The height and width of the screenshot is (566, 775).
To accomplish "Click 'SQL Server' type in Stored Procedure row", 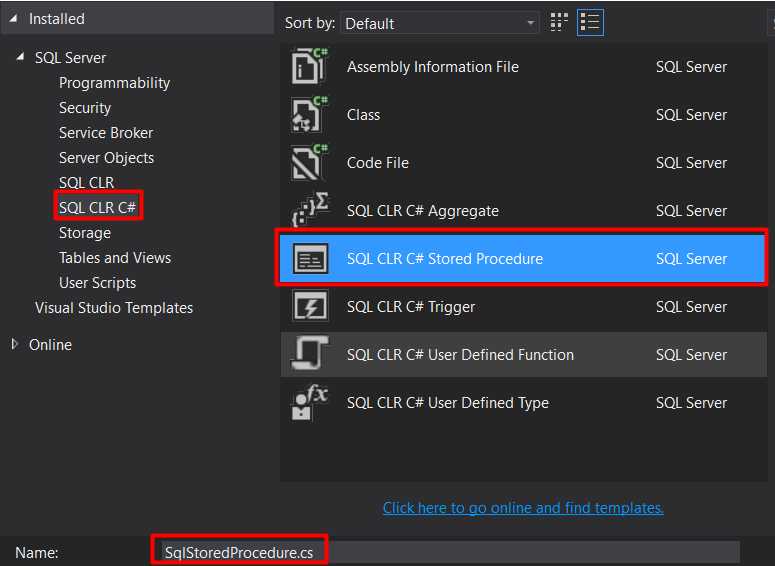I will (691, 259).
